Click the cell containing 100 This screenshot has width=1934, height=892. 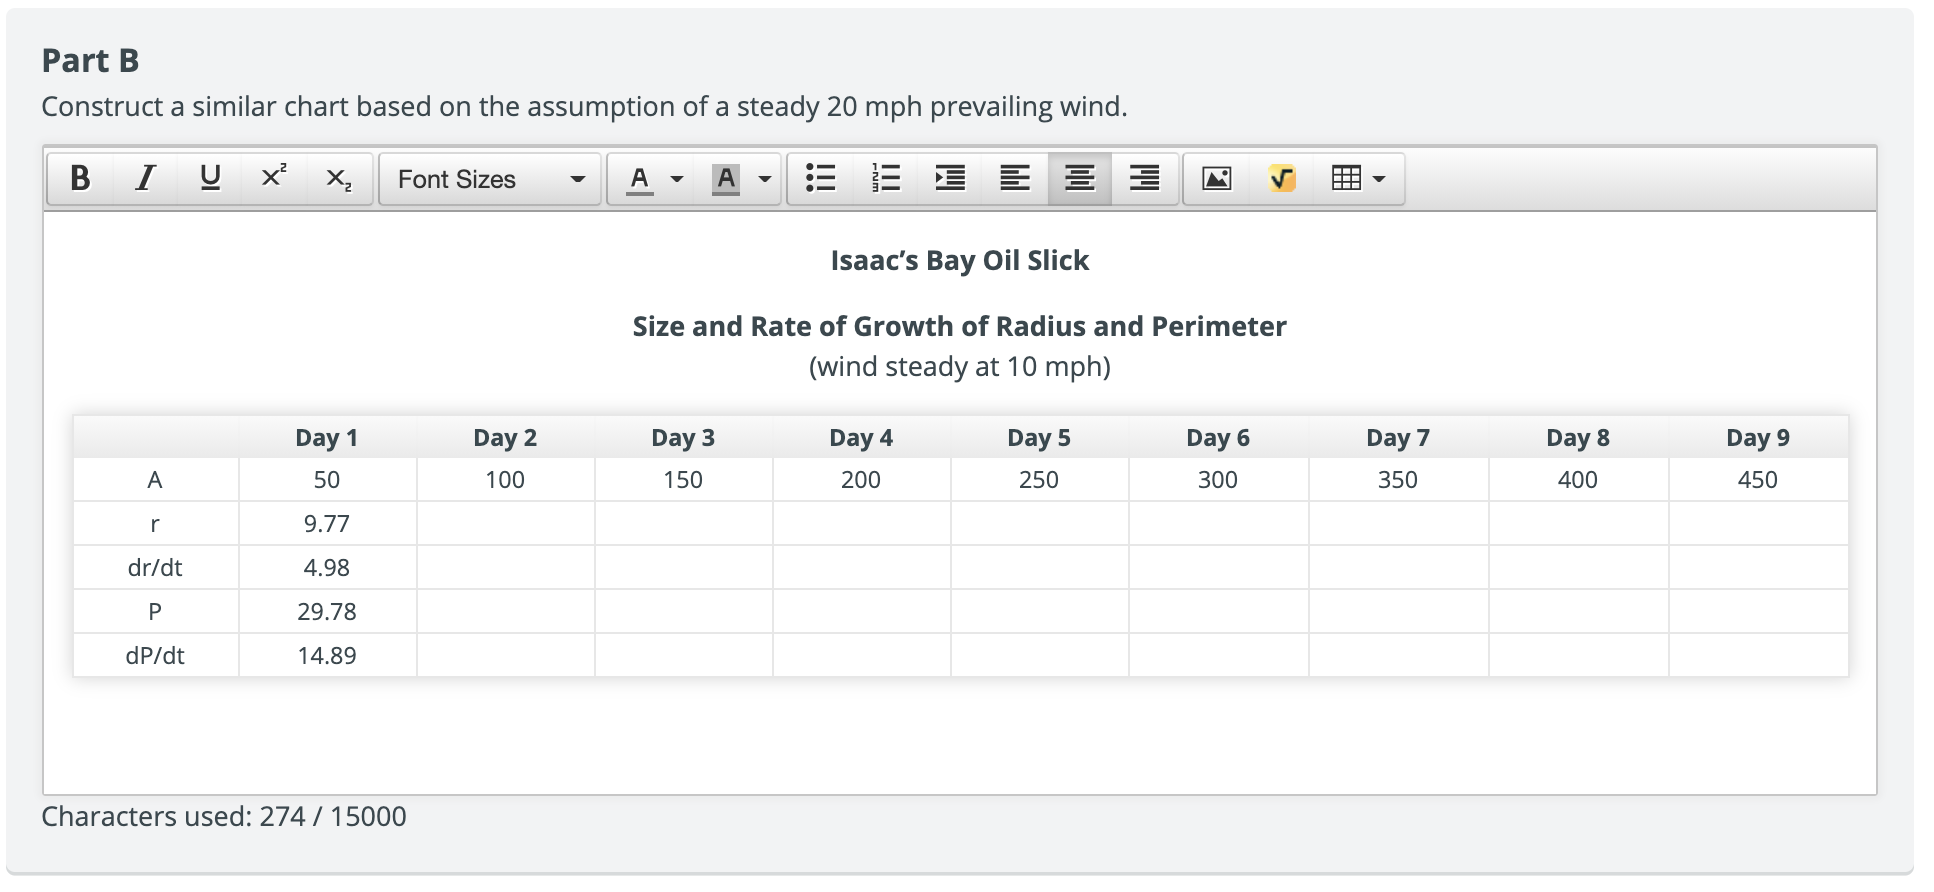(505, 480)
